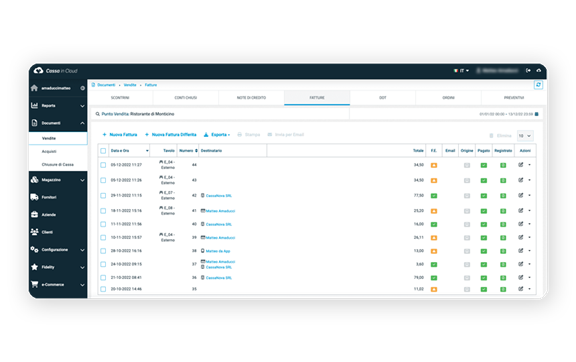Click the orange F.E. icon for invoice 43

(x=434, y=180)
